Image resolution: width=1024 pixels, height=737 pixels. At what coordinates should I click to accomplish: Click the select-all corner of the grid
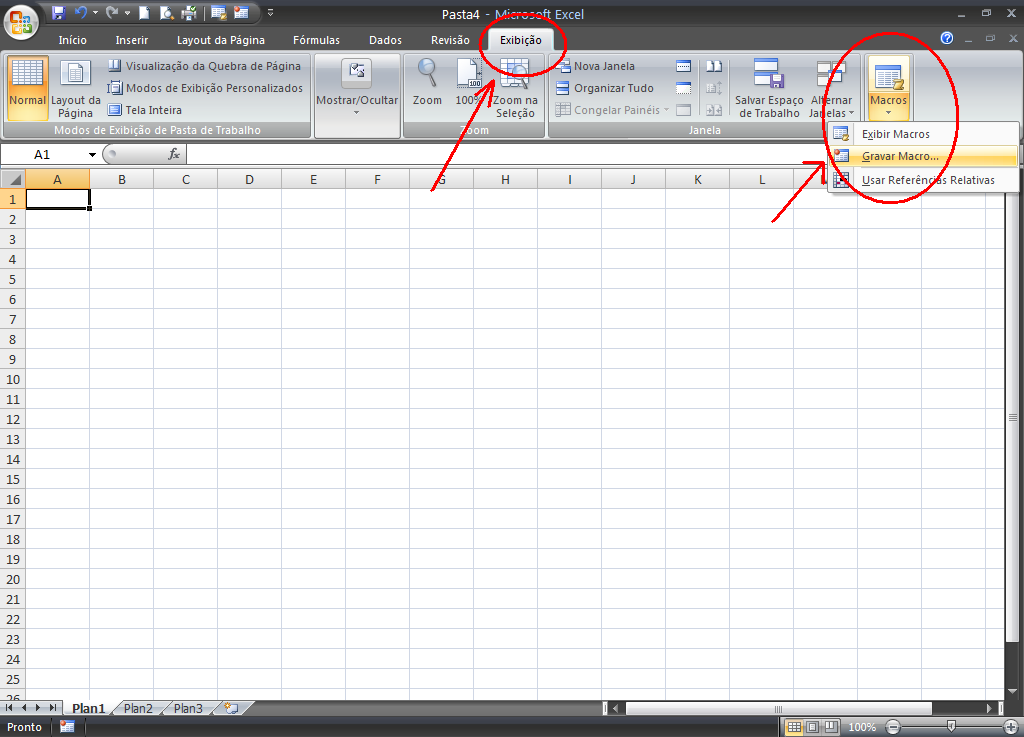(13, 179)
